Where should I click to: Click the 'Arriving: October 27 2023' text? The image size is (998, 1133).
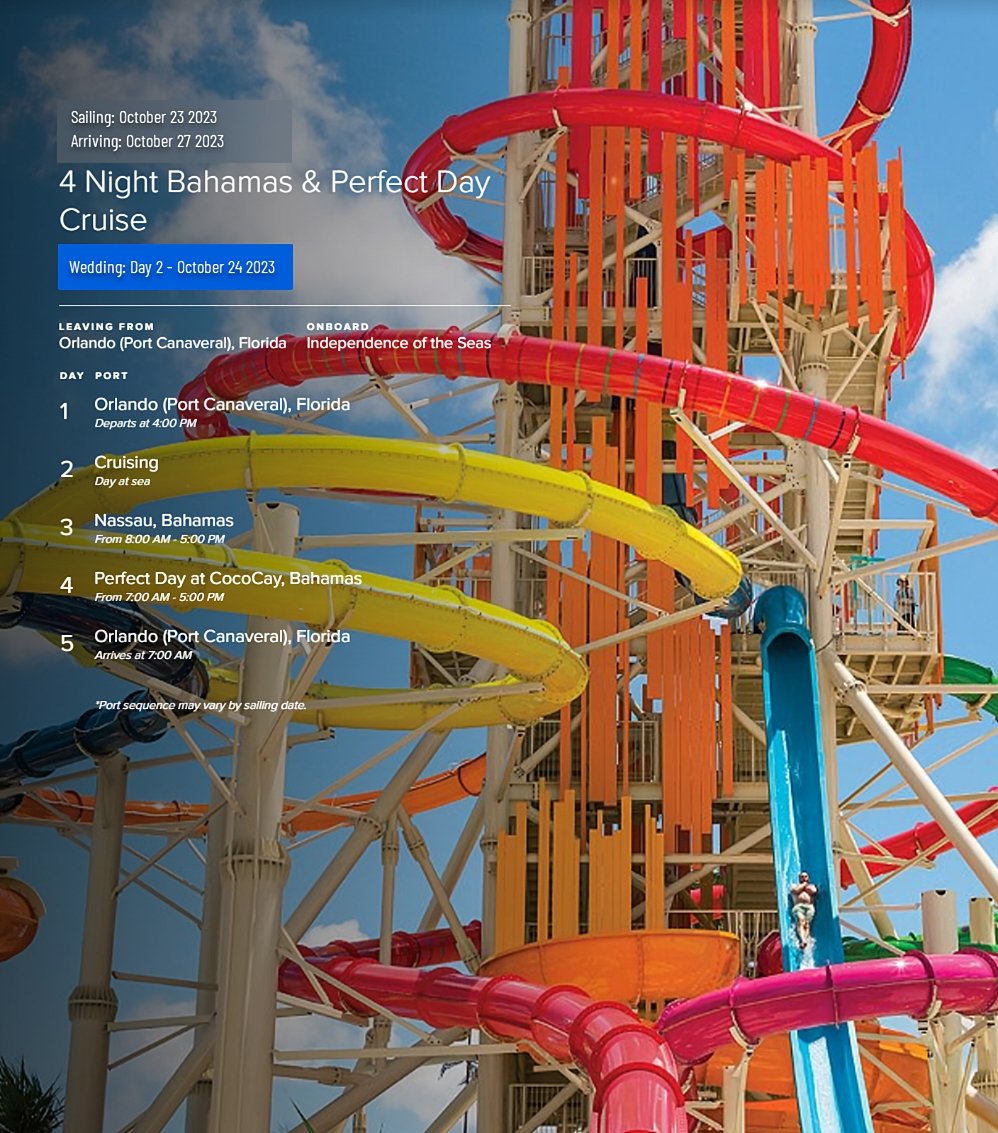[x=147, y=141]
